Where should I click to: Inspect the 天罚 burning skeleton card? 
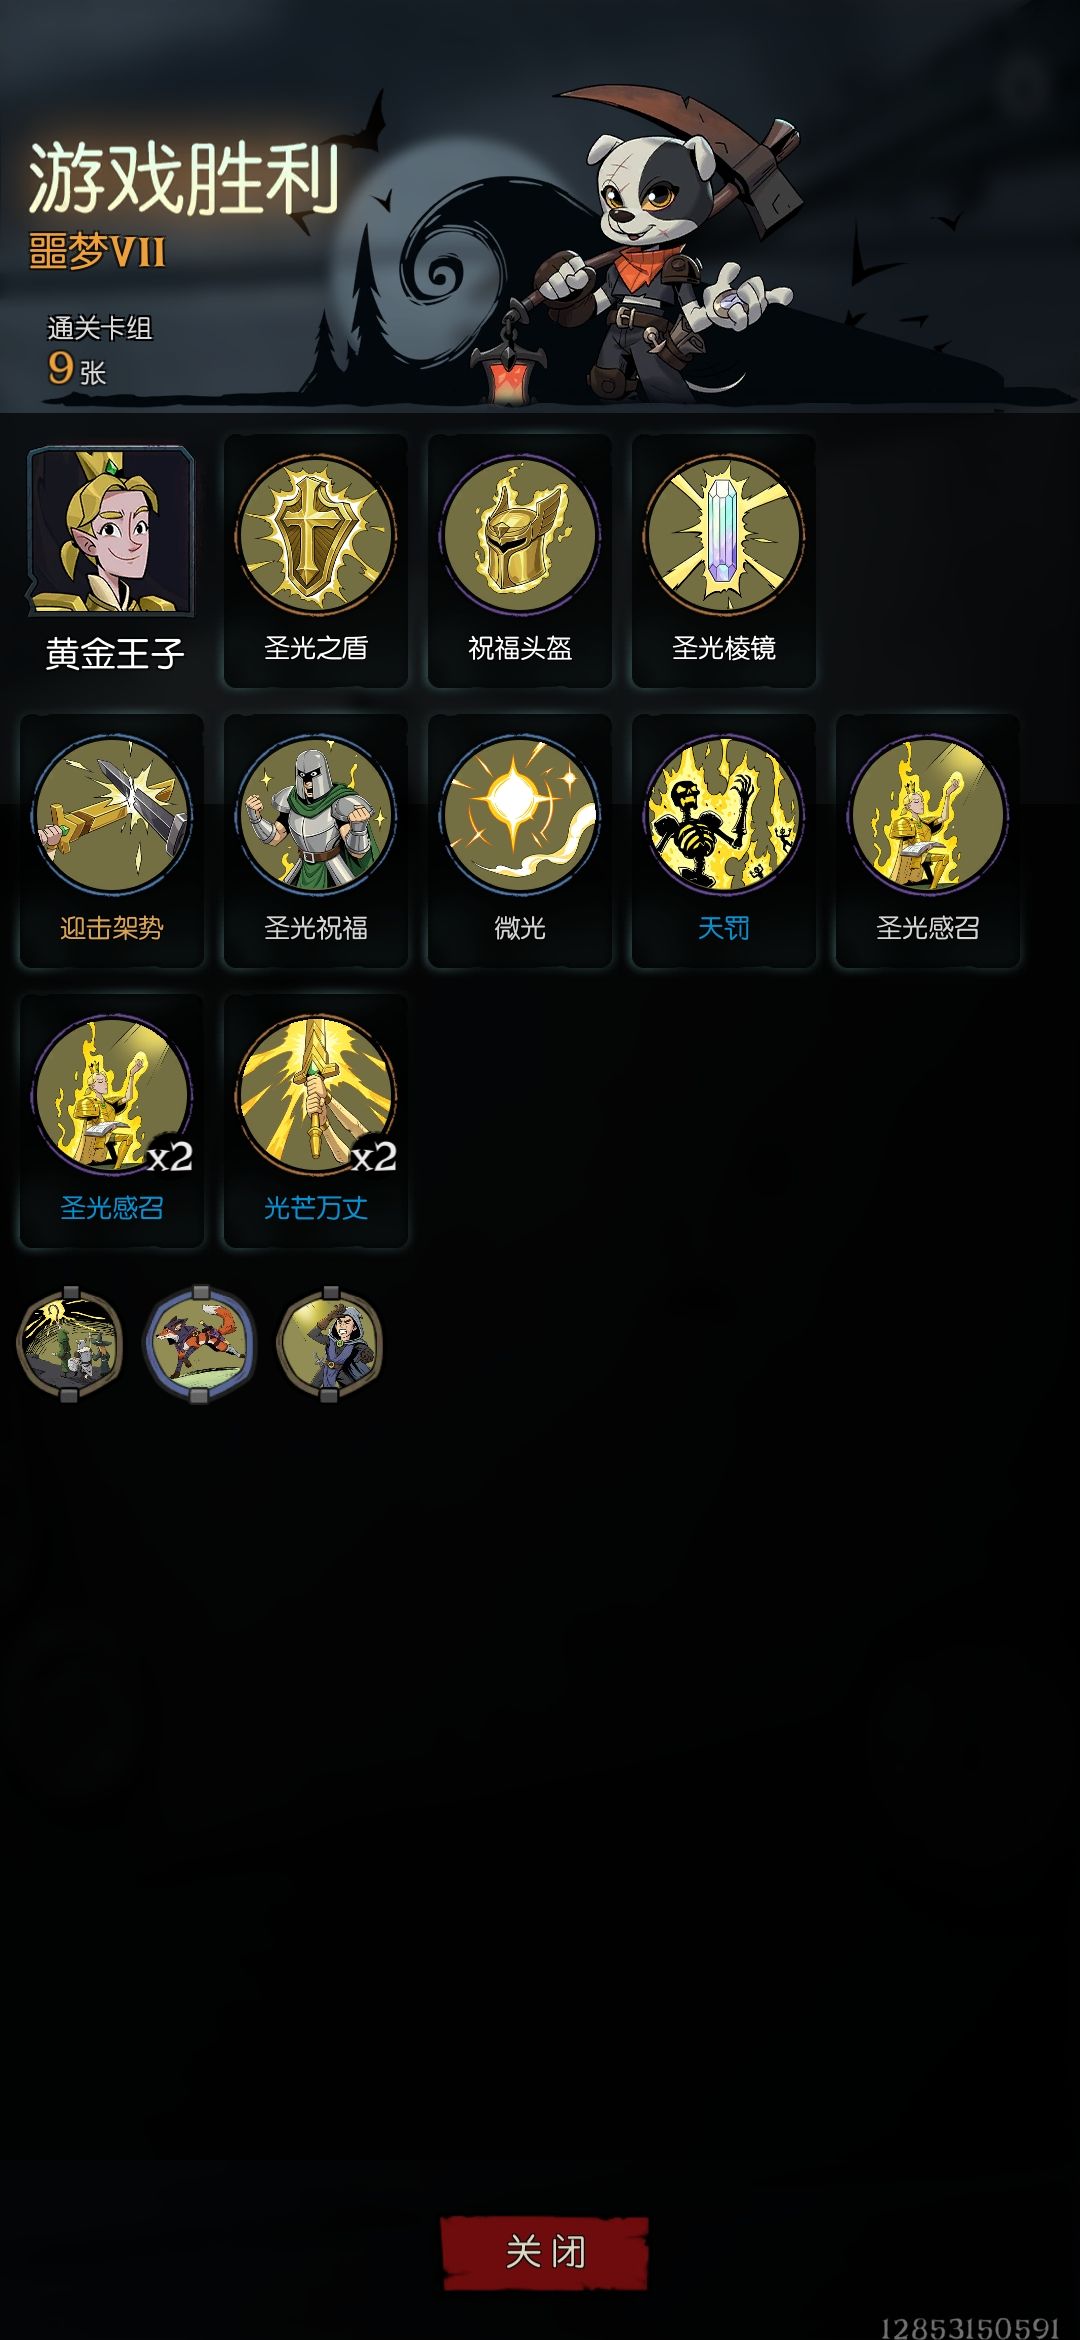[x=724, y=840]
